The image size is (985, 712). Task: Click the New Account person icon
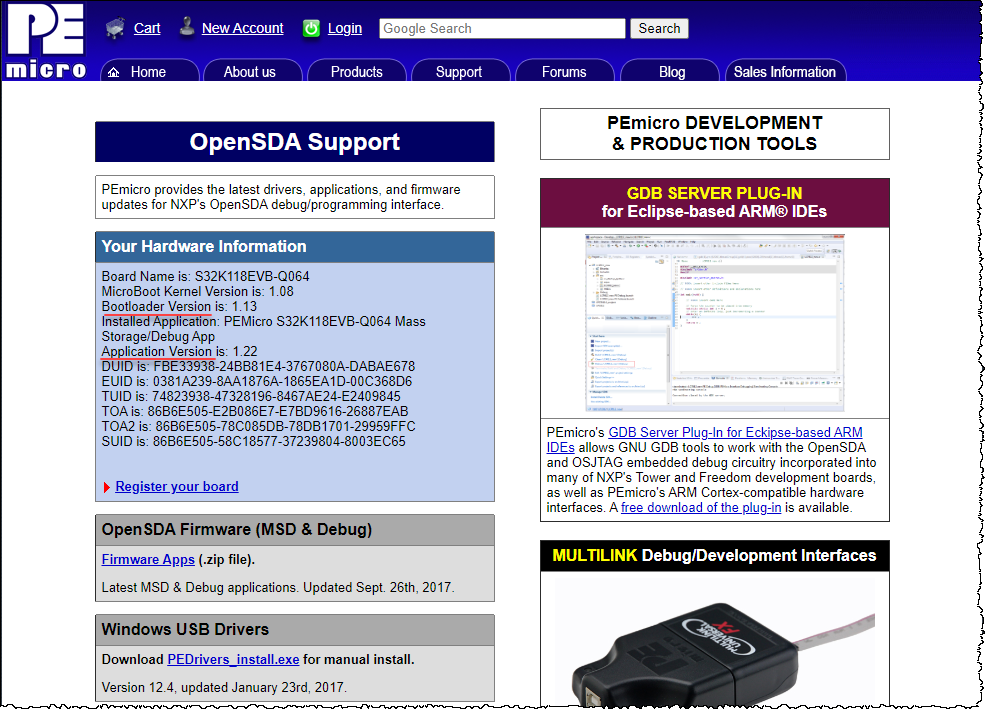click(x=186, y=27)
